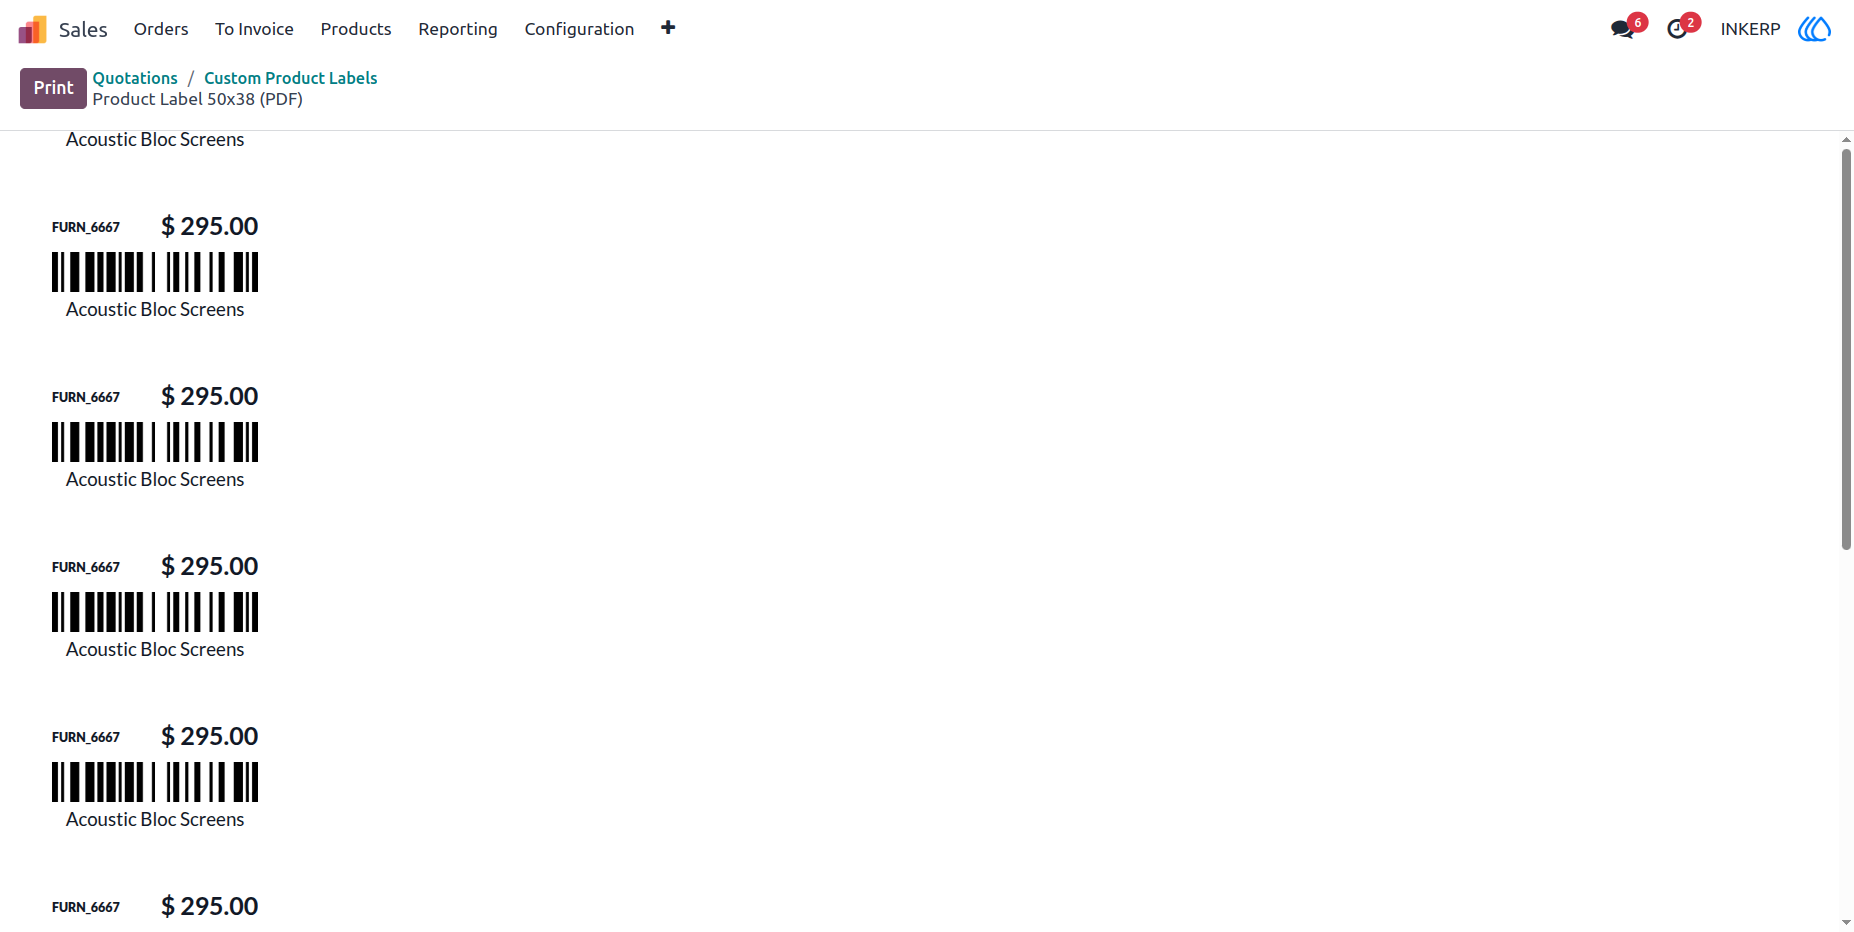The width and height of the screenshot is (1854, 932).
Task: Click the scrollbar up arrow
Action: pos(1846,140)
